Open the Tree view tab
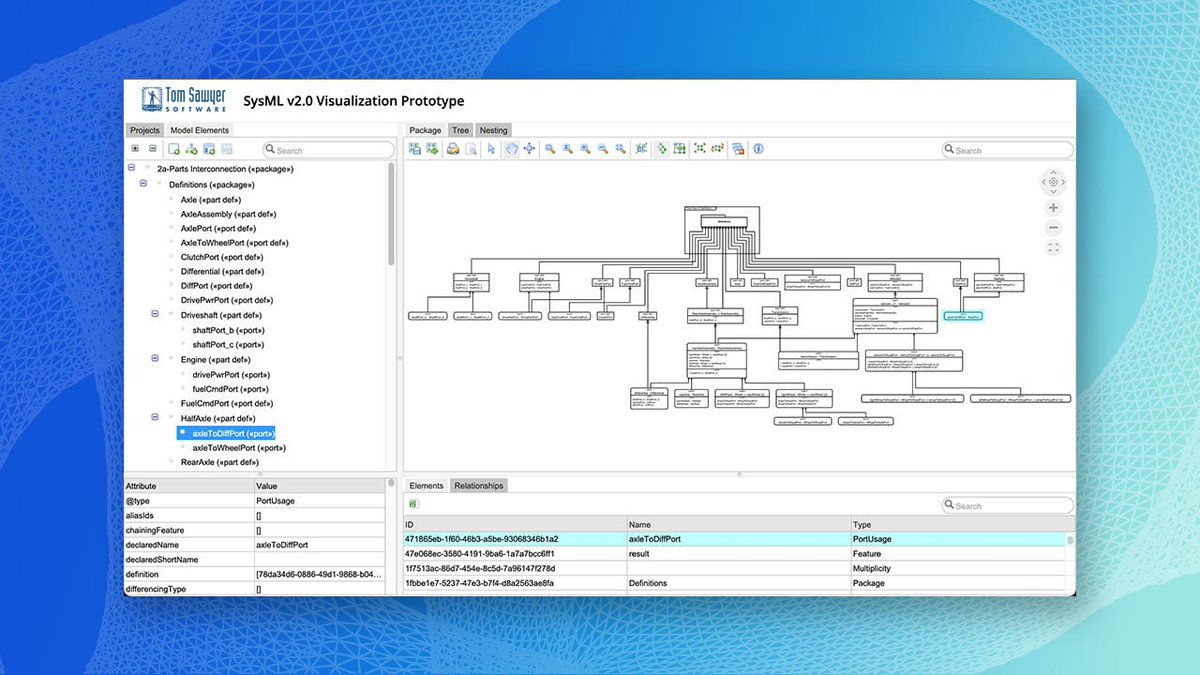Viewport: 1200px width, 675px height. (460, 130)
